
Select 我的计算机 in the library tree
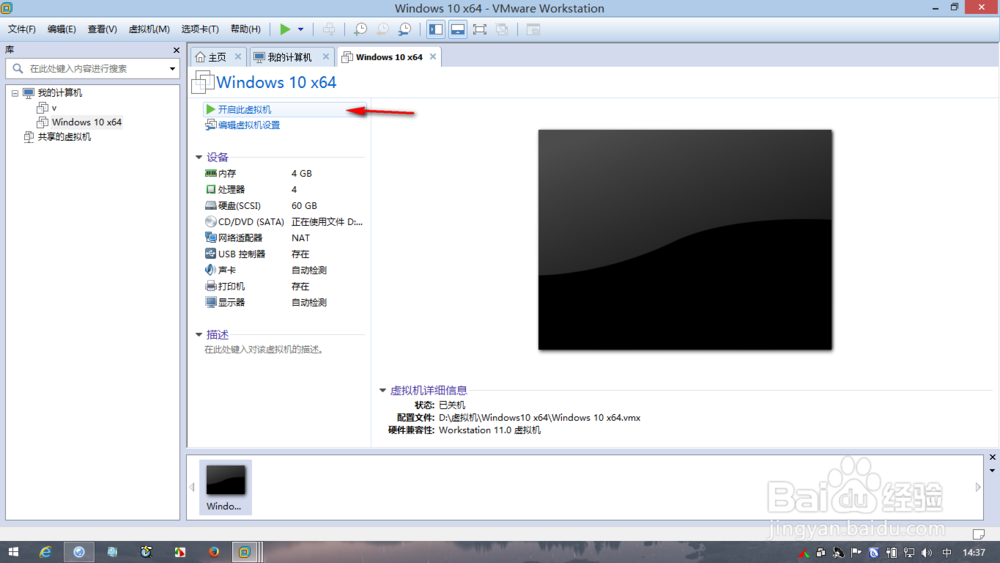tap(59, 93)
